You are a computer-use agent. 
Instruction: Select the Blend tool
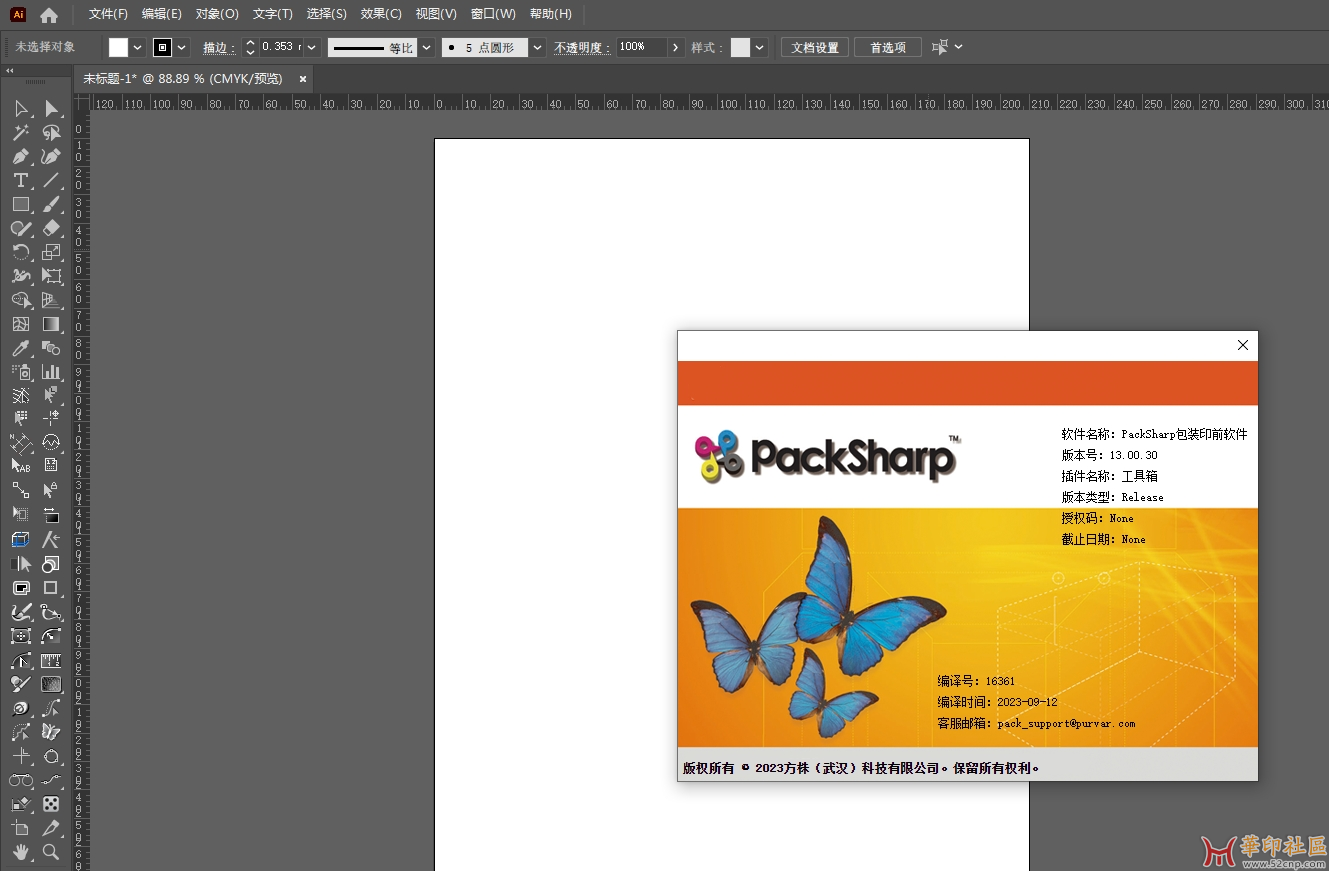click(x=51, y=348)
